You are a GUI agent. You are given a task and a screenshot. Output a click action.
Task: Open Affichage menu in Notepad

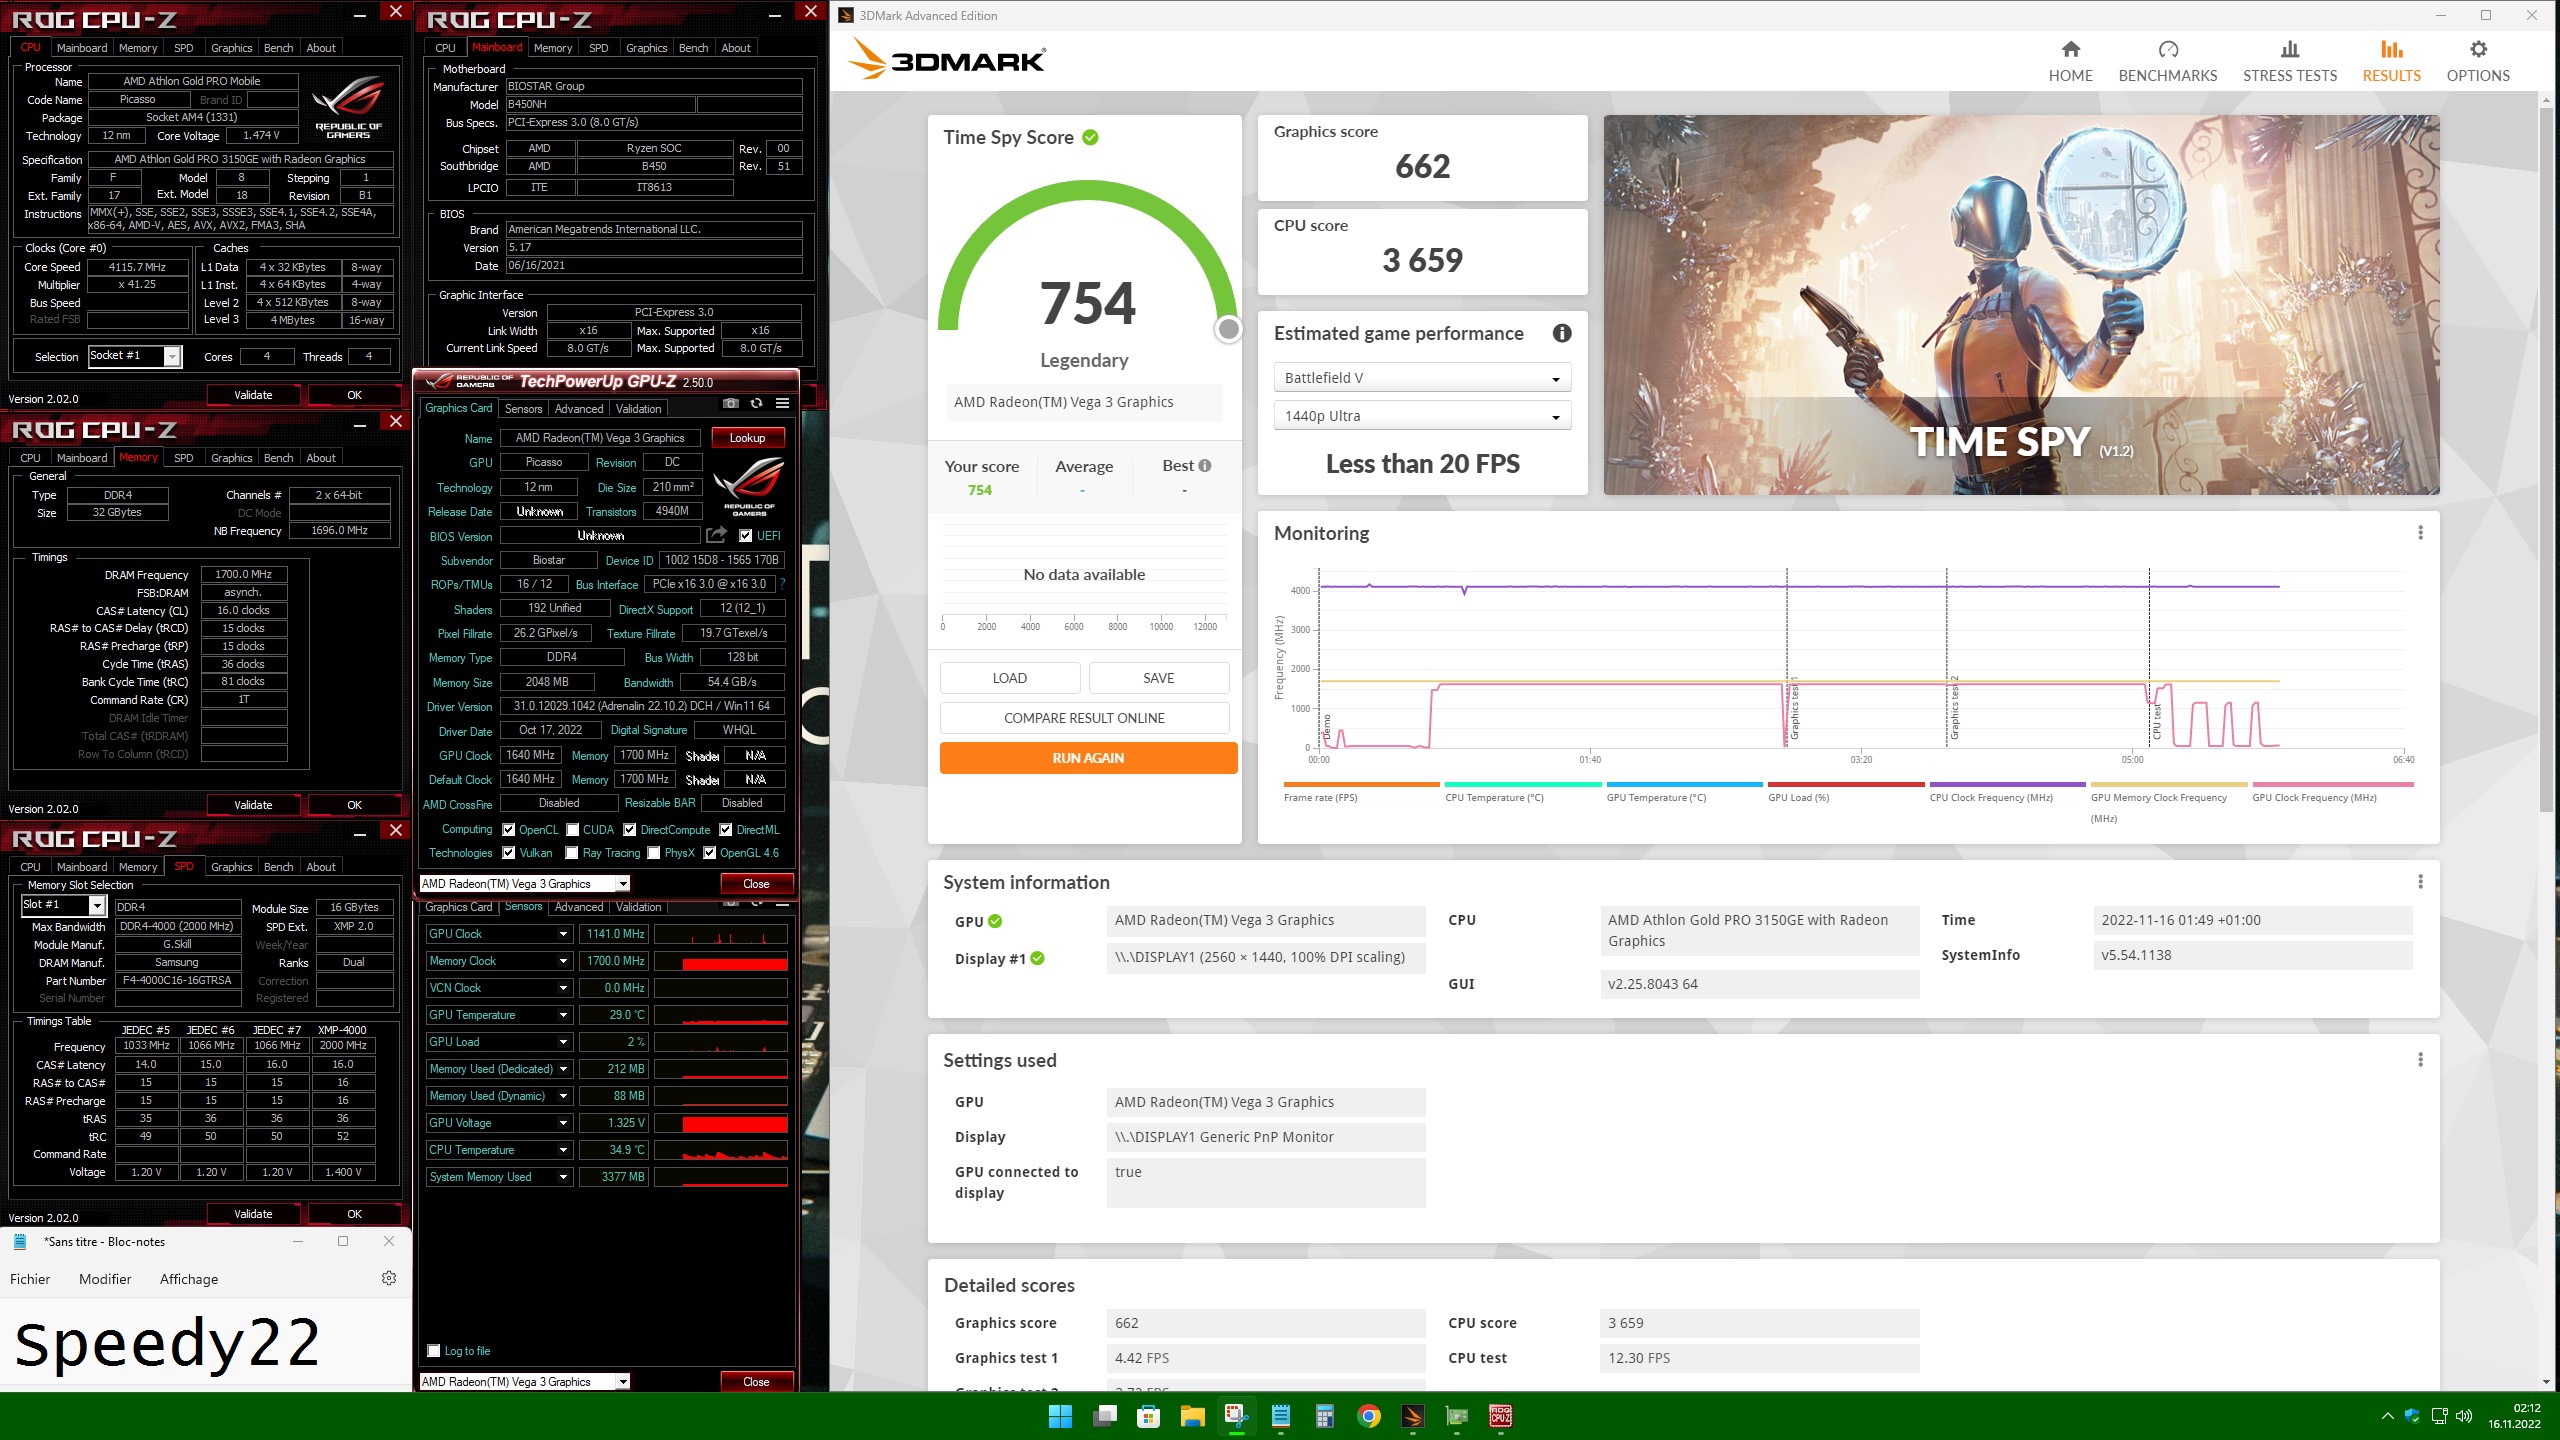point(189,1279)
